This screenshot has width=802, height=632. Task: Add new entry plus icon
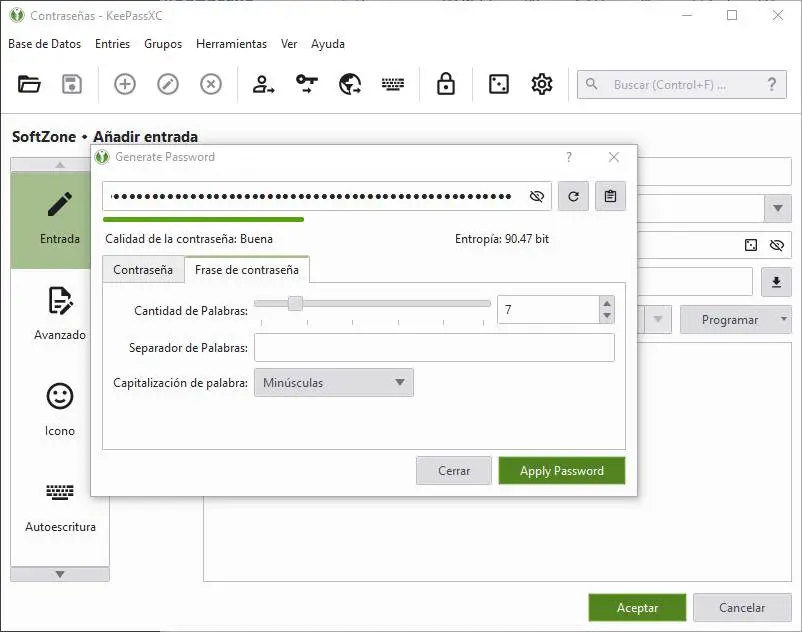click(125, 84)
